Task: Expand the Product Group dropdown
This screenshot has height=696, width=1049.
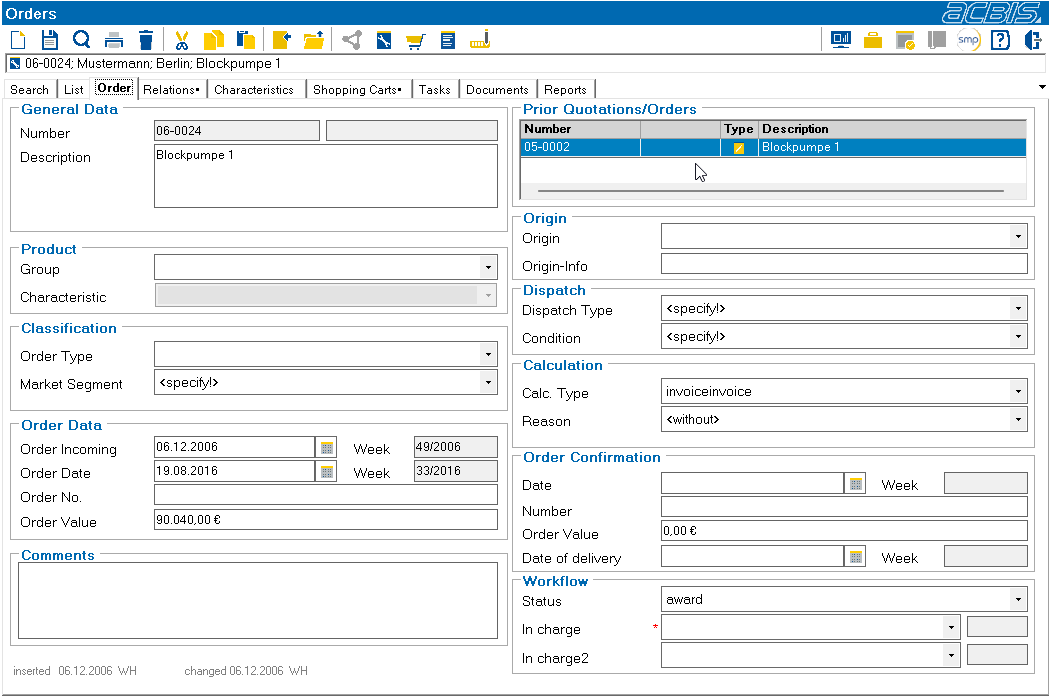Action: tap(488, 268)
